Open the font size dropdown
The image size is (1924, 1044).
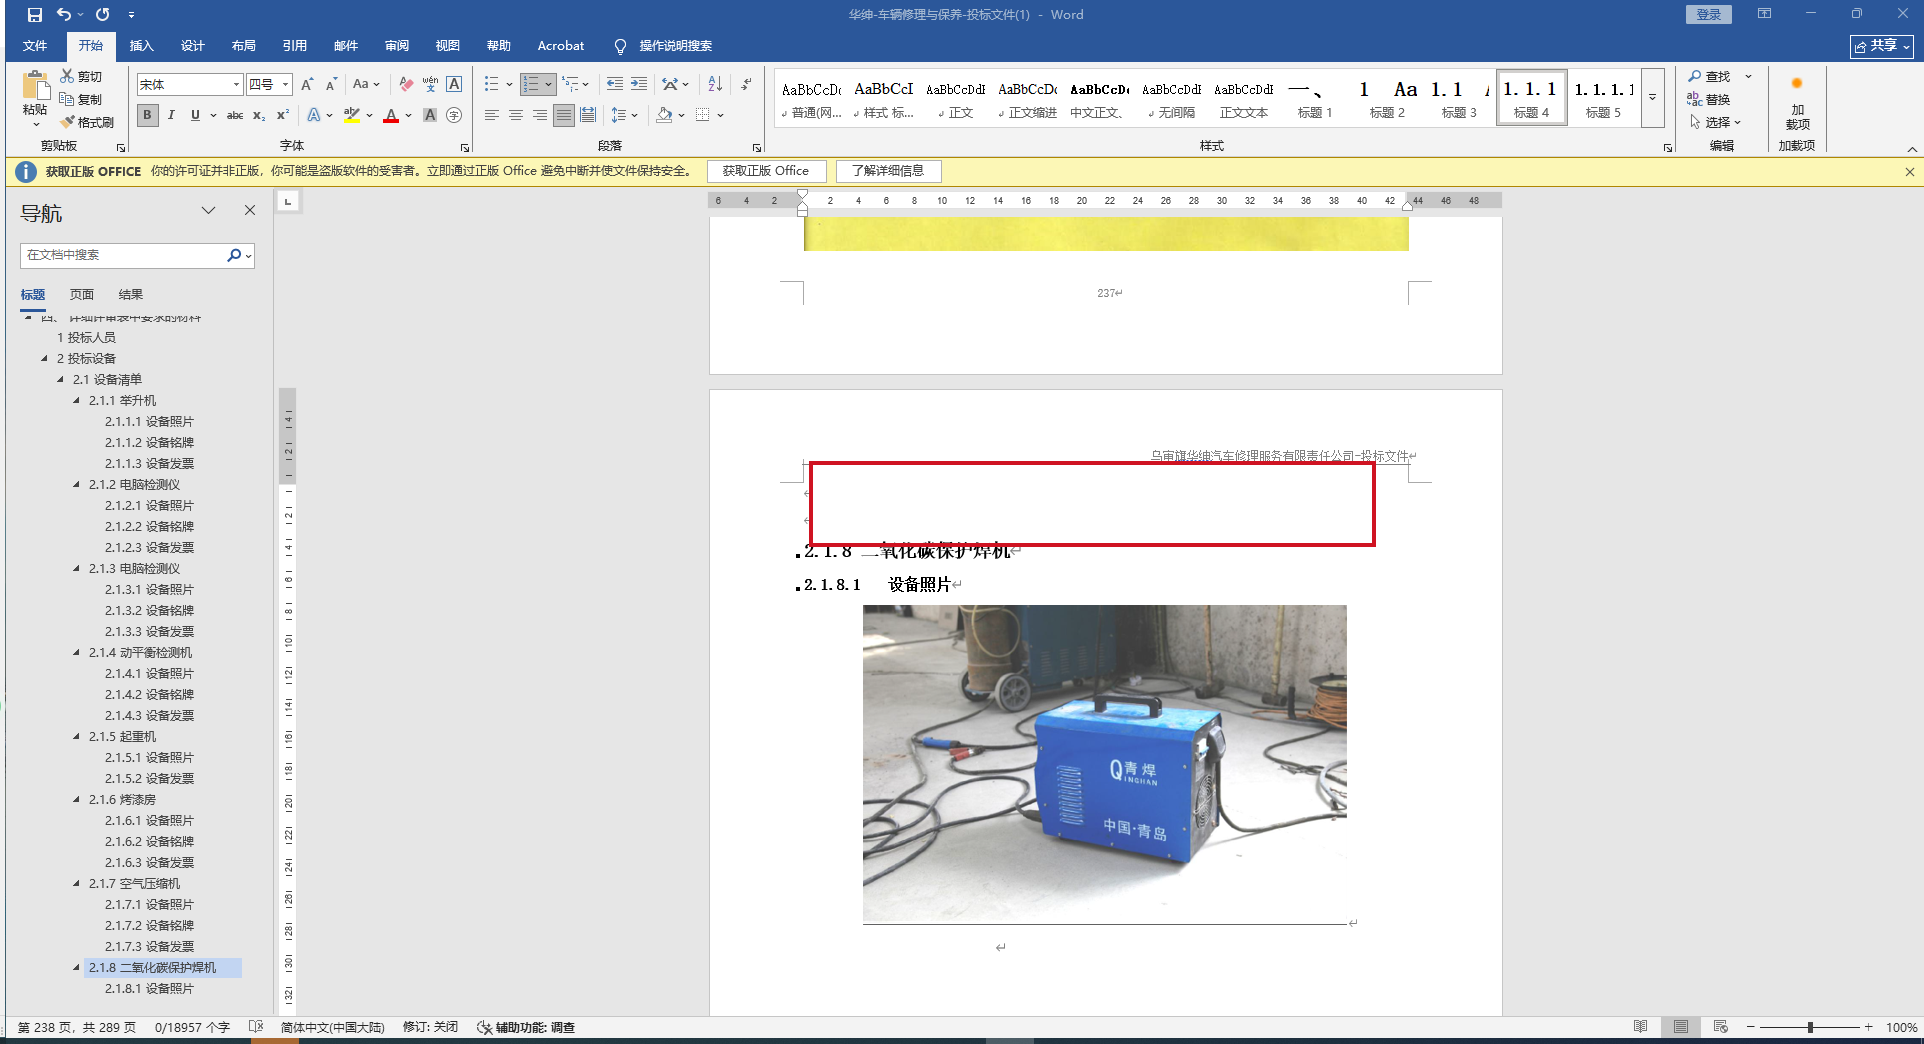click(285, 84)
